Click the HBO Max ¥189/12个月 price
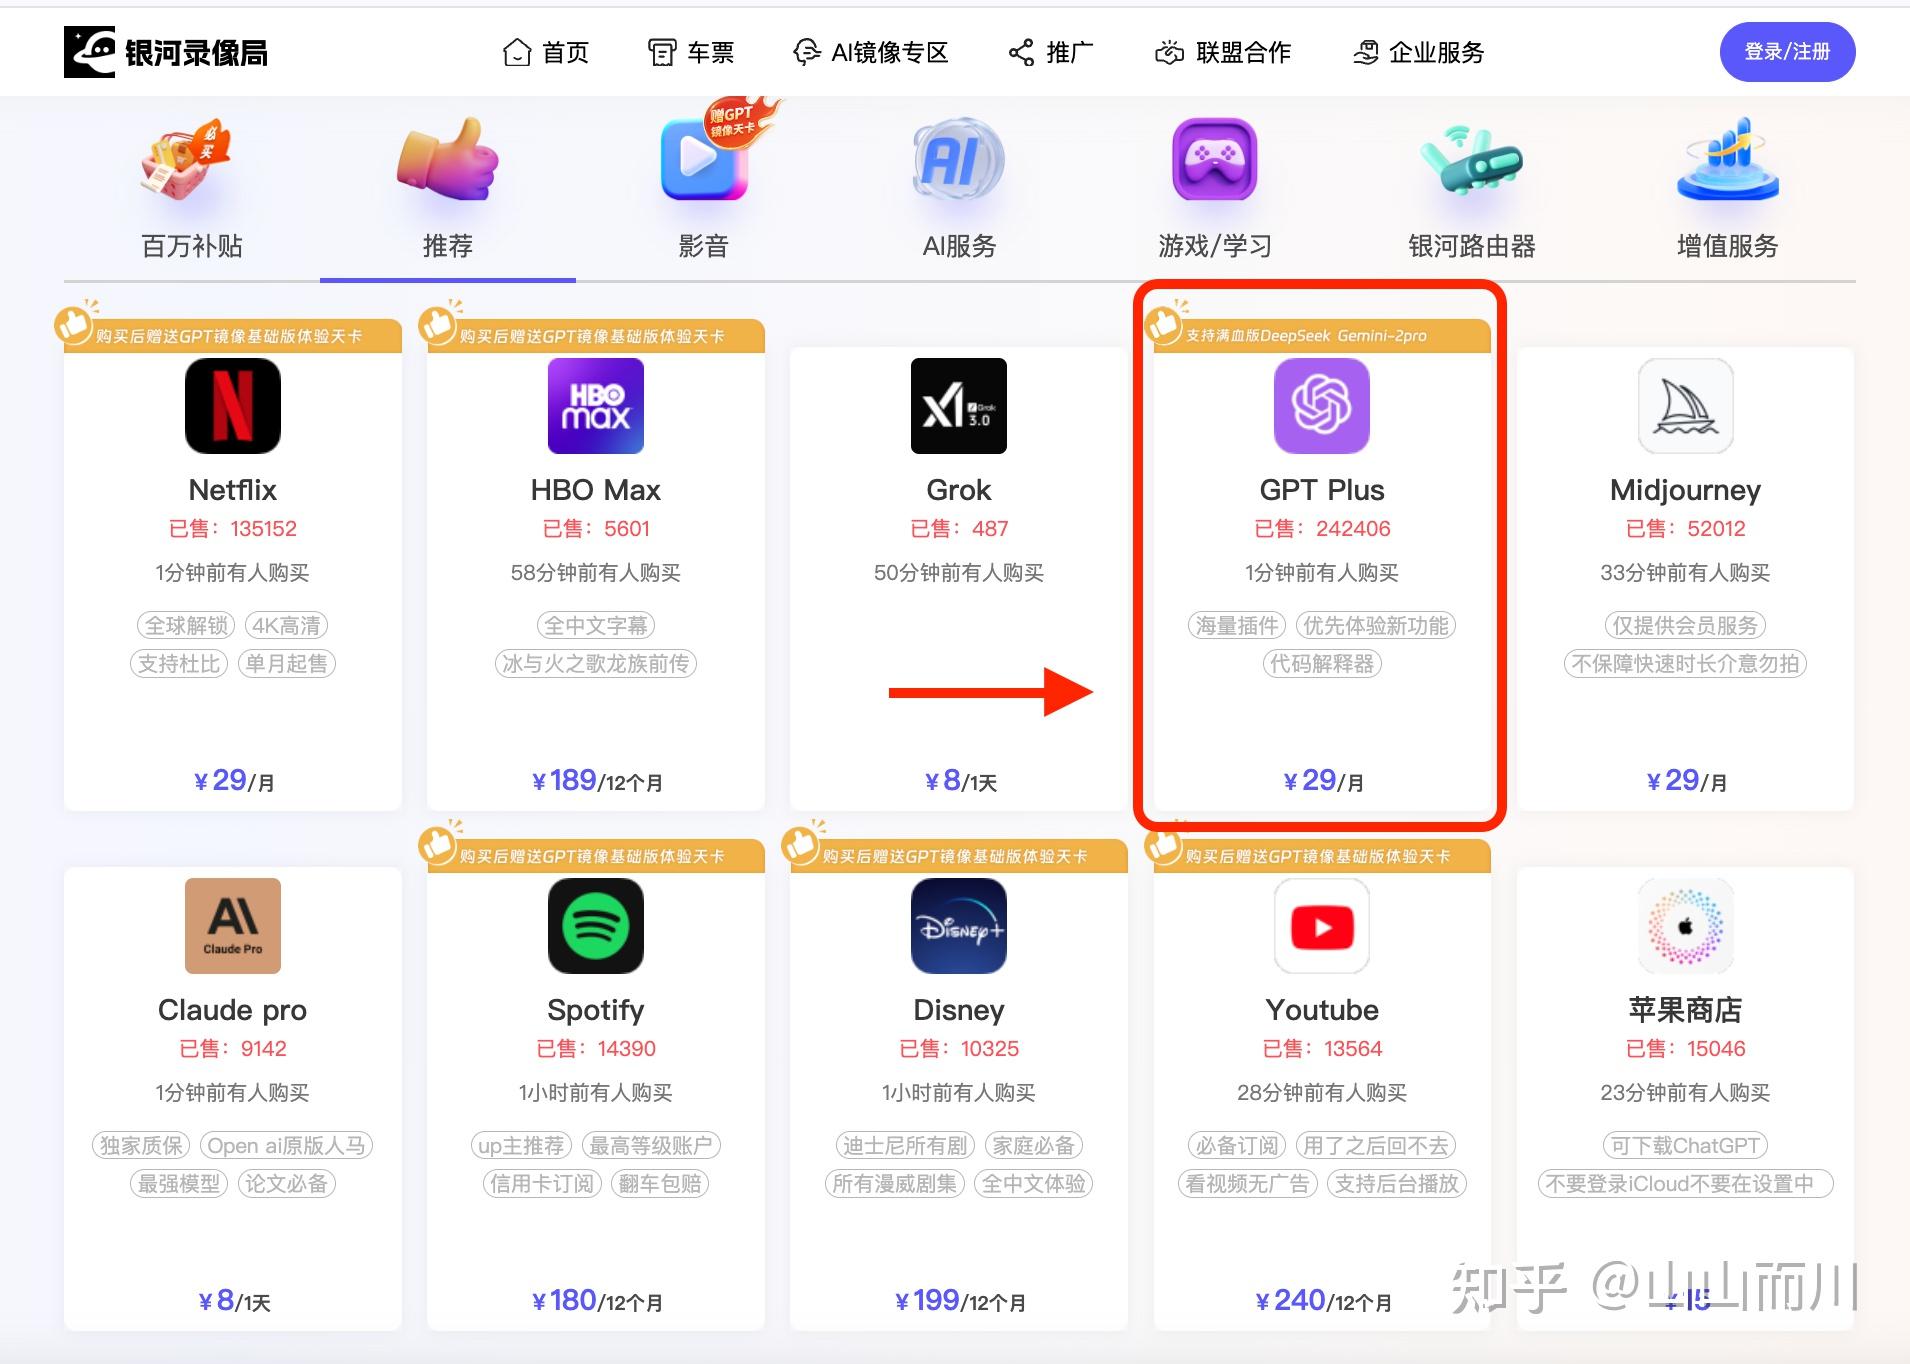This screenshot has width=1910, height=1364. click(x=596, y=780)
